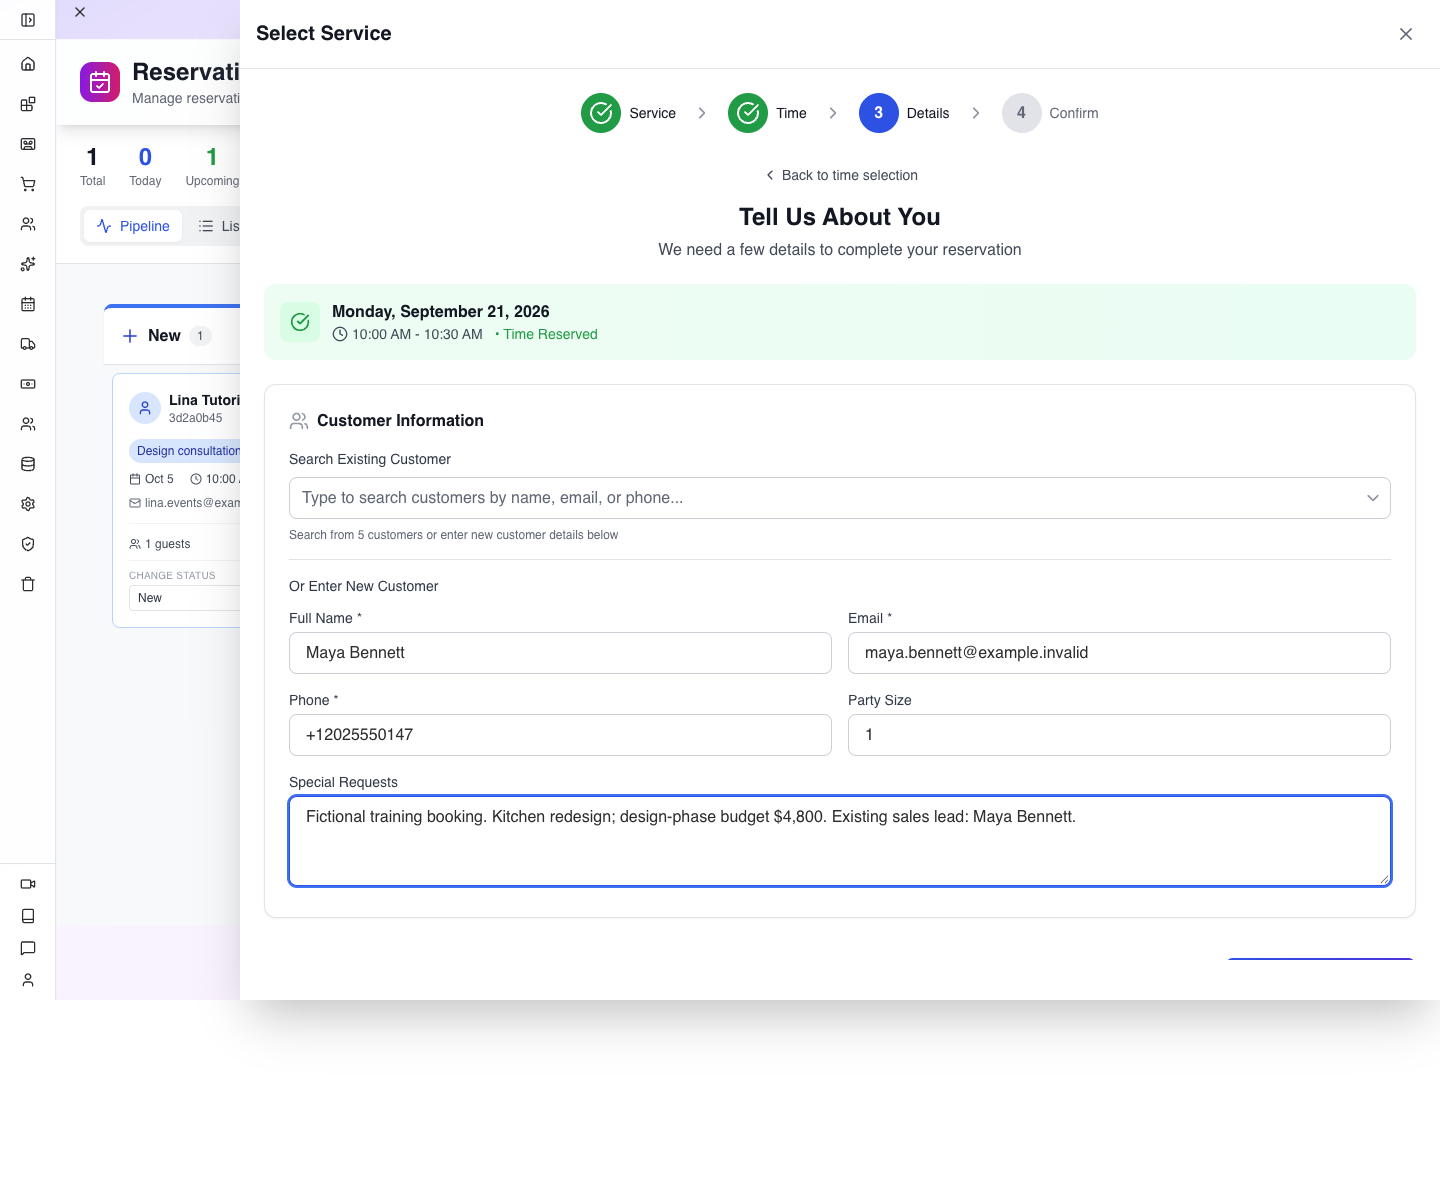Close the banner with small X
Image resolution: width=1440 pixels, height=1200 pixels.
80,12
